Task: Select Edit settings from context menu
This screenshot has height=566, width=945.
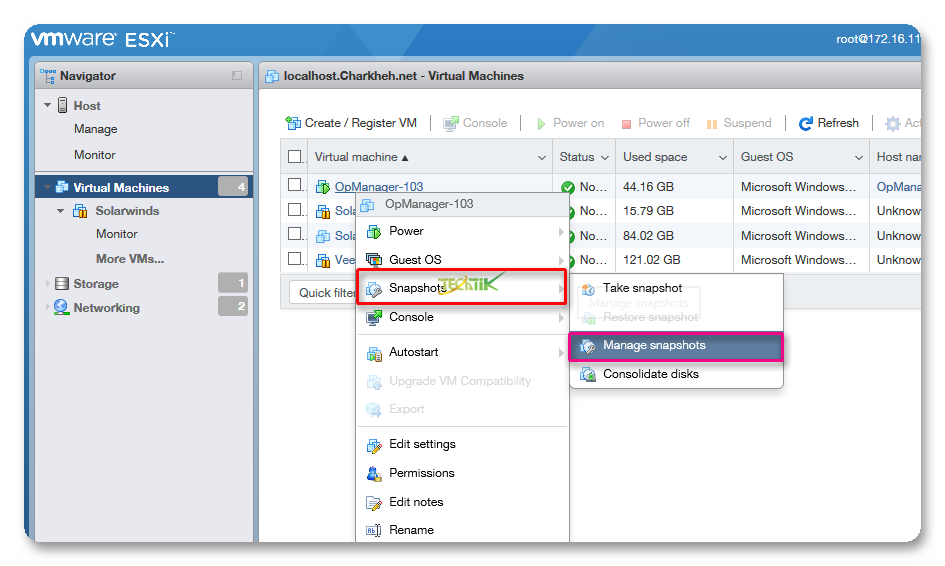Action: [x=462, y=444]
